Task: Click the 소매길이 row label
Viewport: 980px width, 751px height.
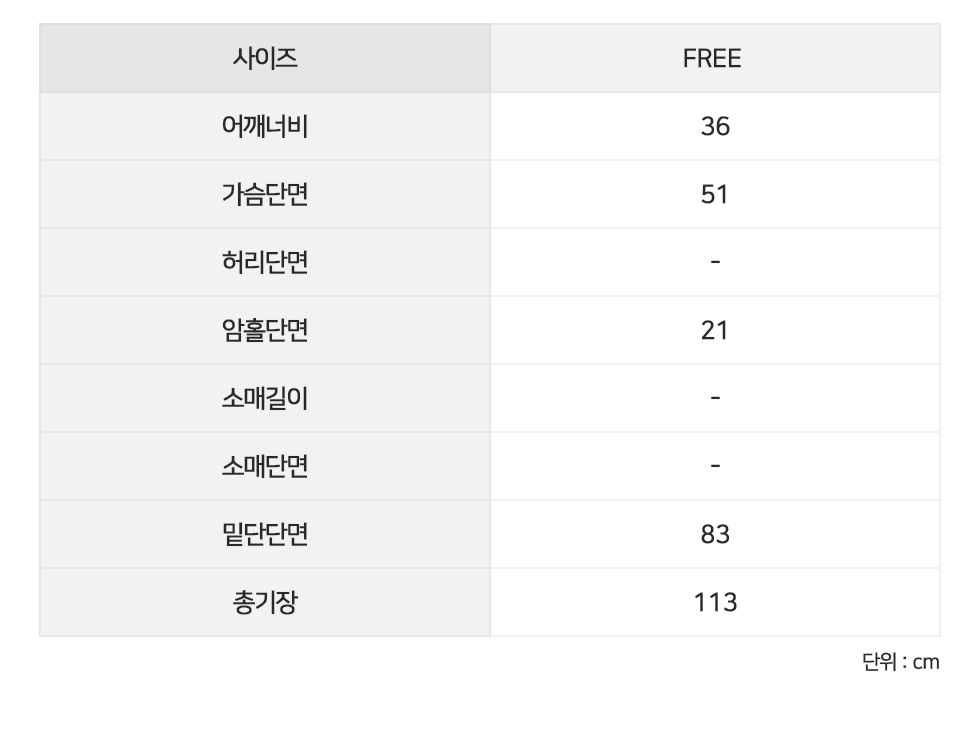Action: (x=265, y=399)
